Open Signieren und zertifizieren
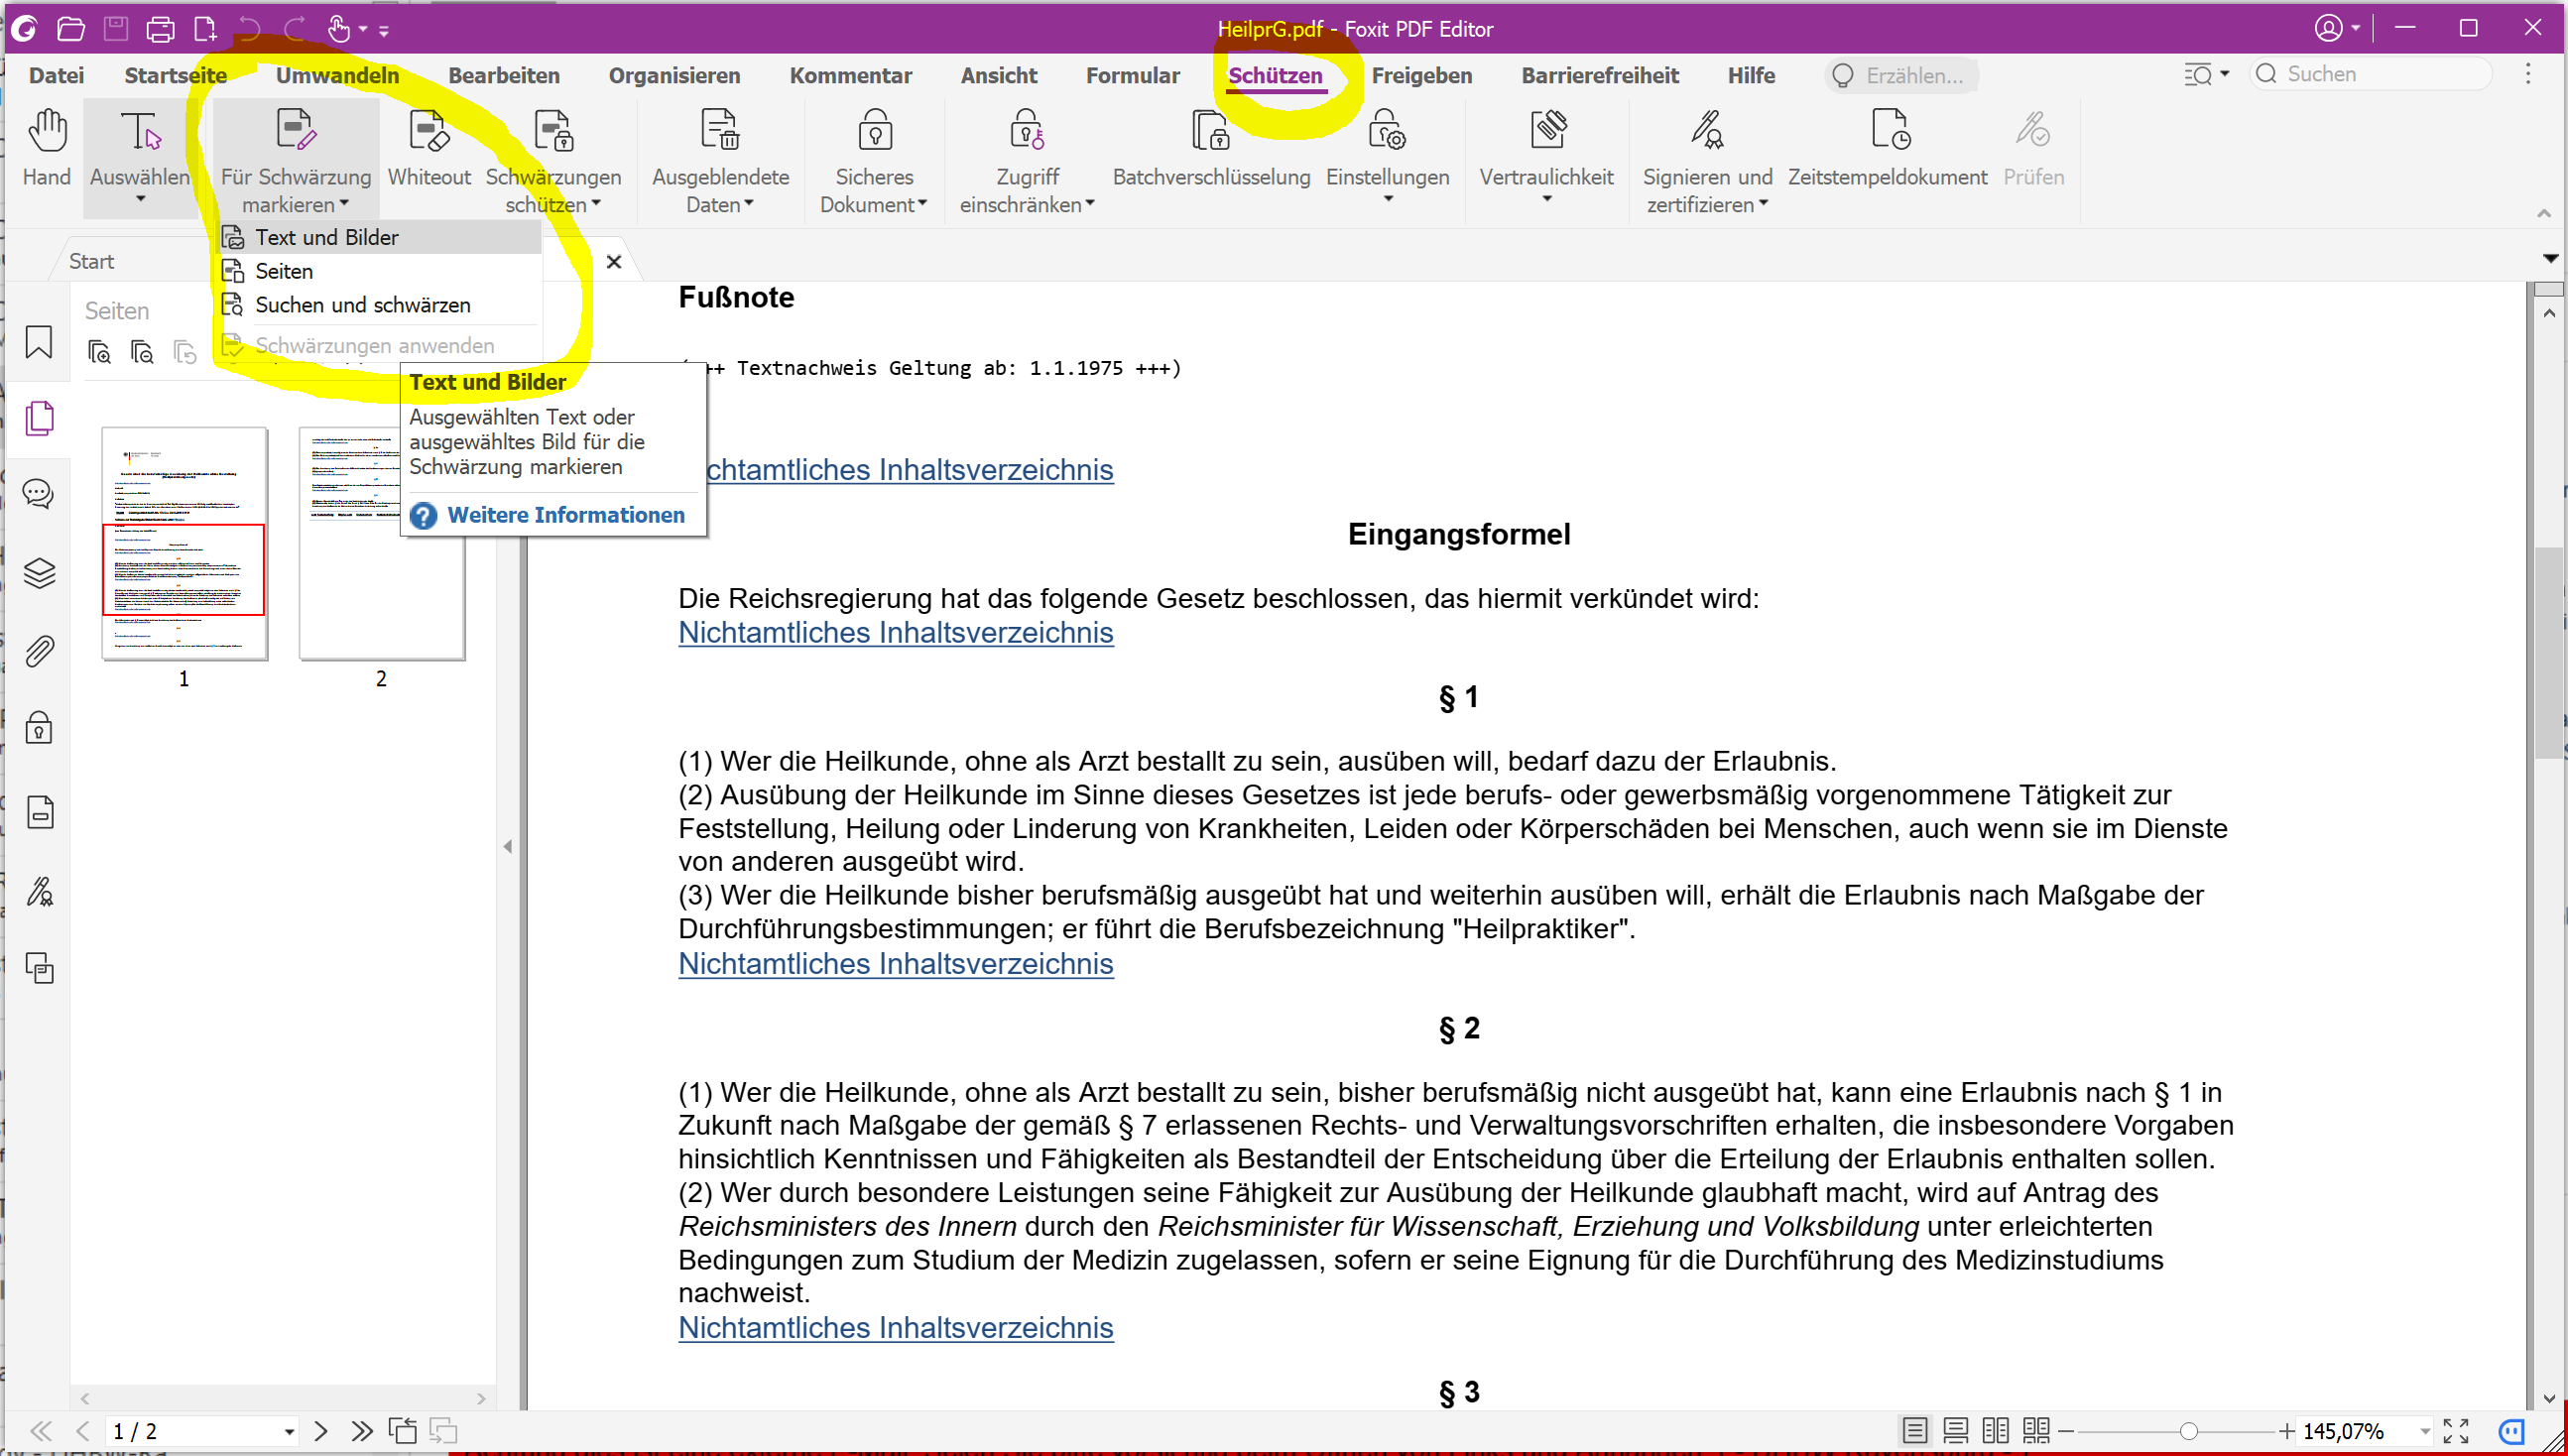 1707,160
